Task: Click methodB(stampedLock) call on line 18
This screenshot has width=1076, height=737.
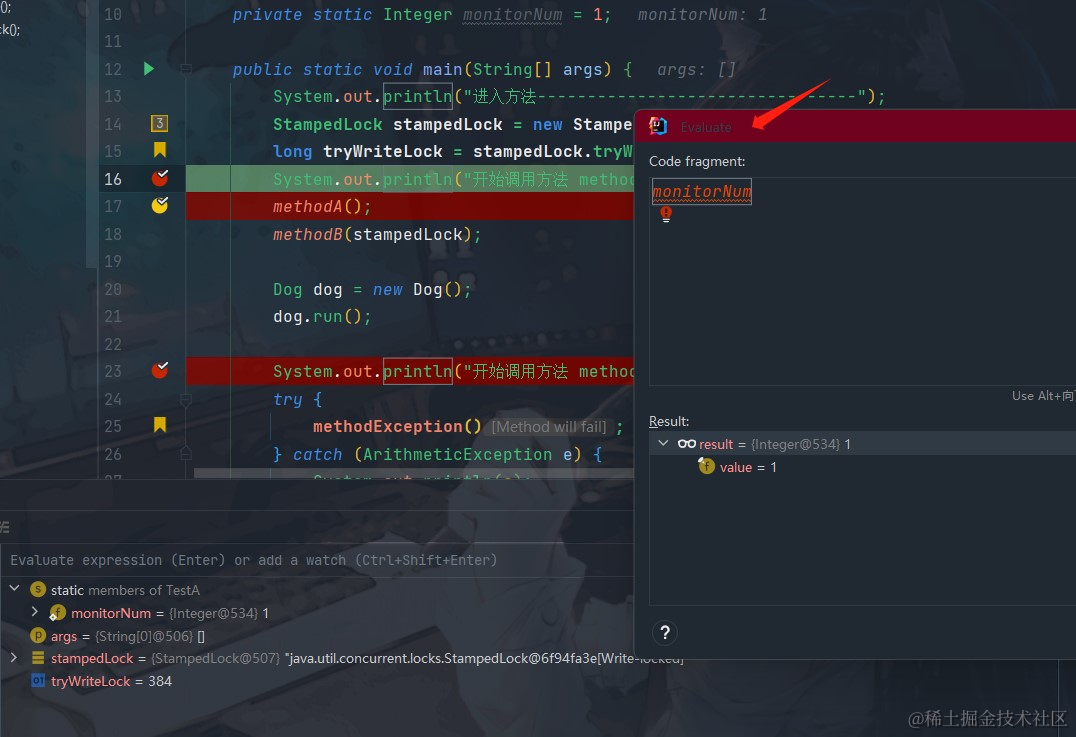Action: point(377,235)
